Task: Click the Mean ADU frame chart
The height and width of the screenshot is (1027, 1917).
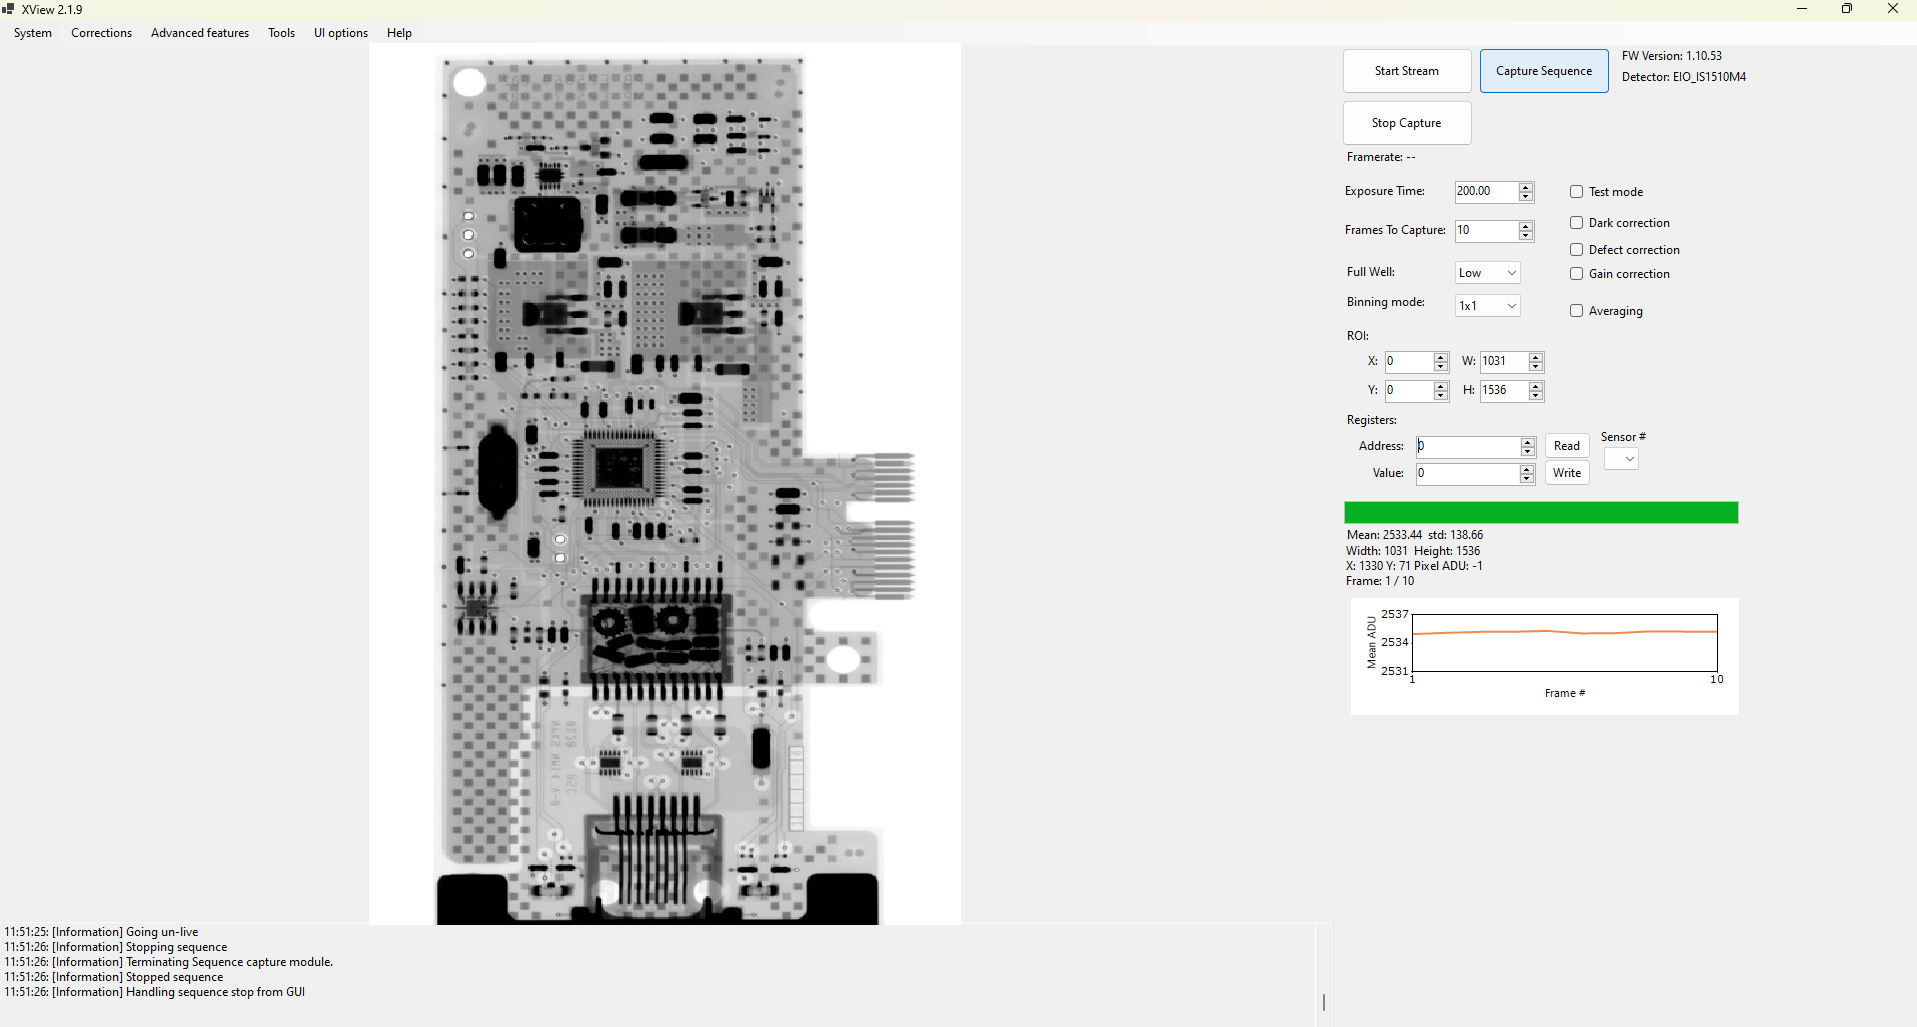Action: [x=1545, y=656]
